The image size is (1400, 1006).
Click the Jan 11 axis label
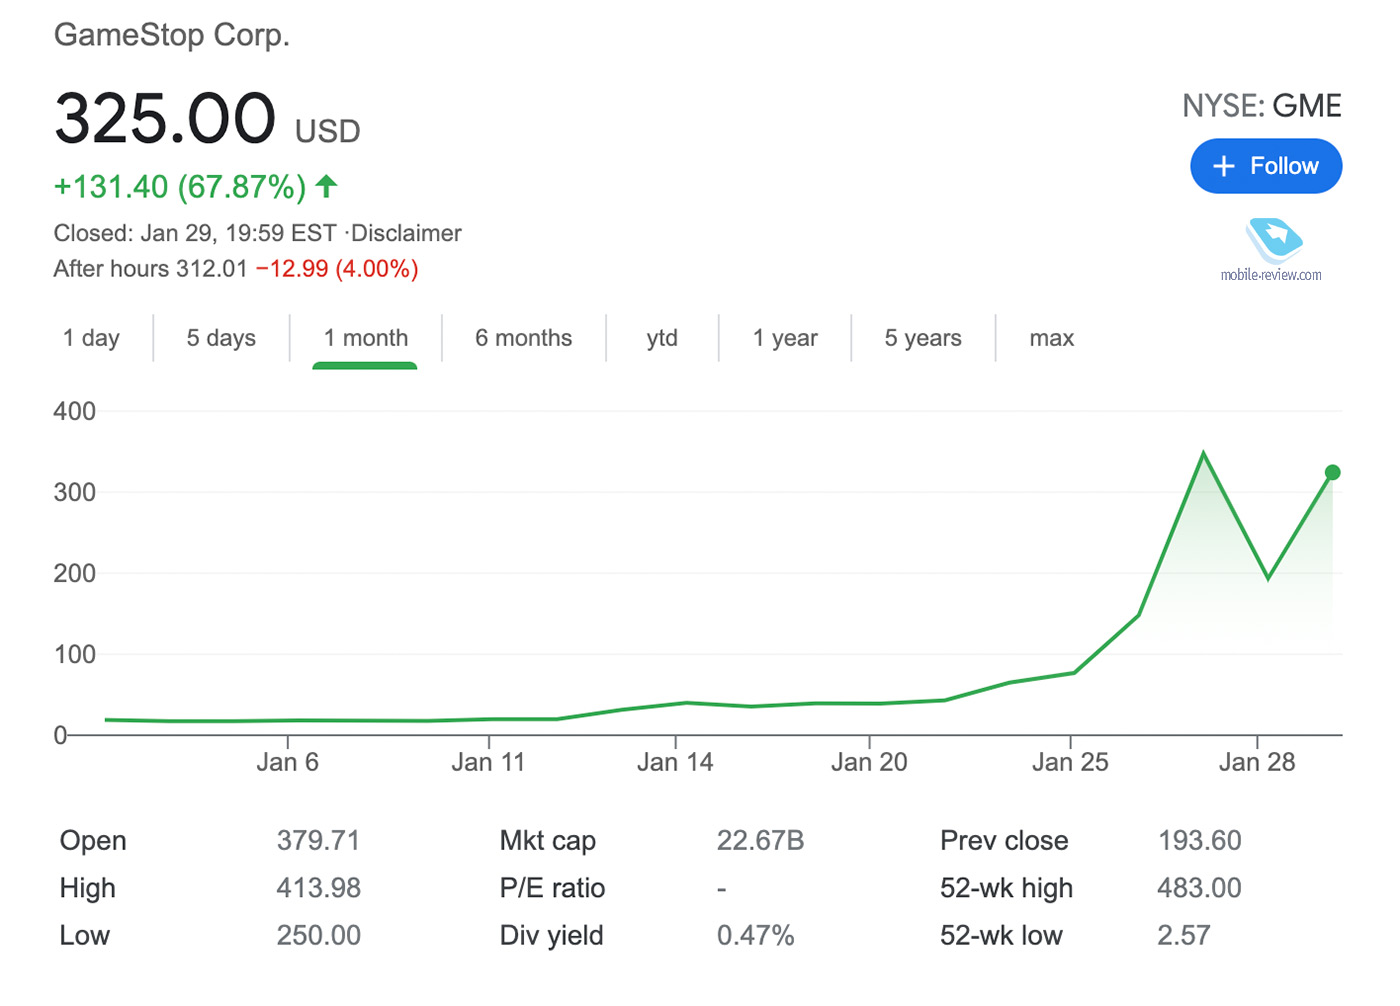tap(488, 762)
